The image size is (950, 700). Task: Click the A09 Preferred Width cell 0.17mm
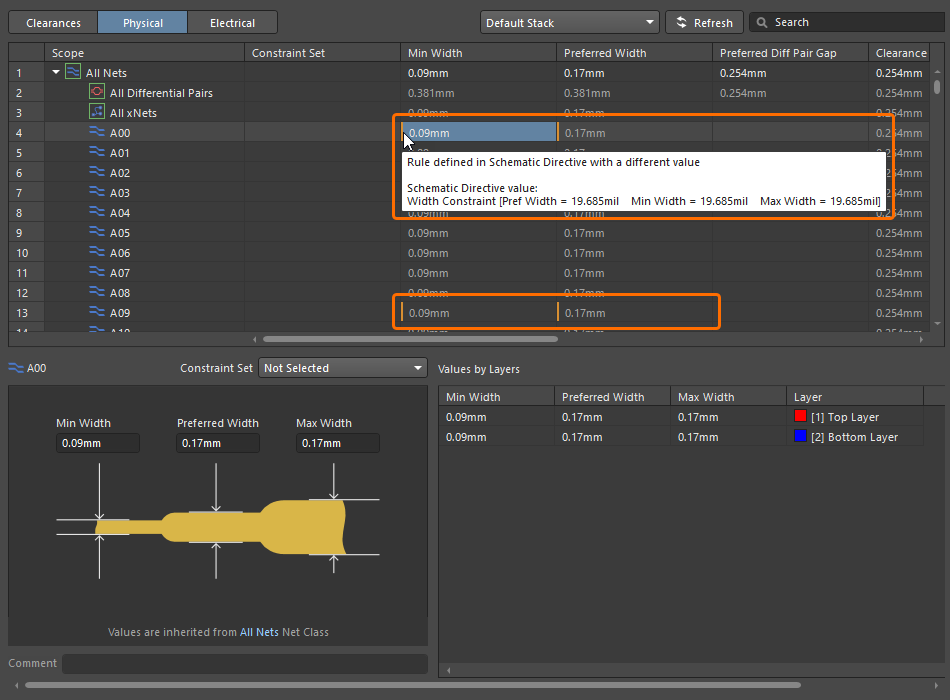pos(634,313)
